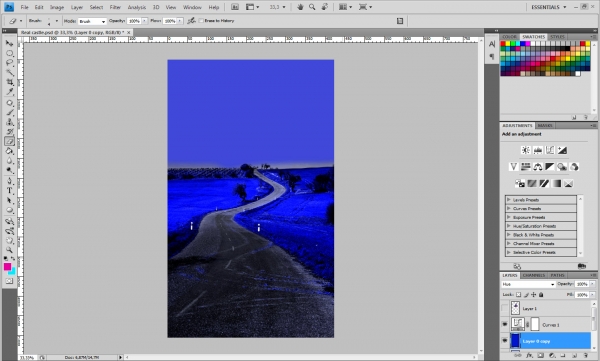Select the Crop tool
The height and width of the screenshot is (361, 600).
(x=9, y=82)
